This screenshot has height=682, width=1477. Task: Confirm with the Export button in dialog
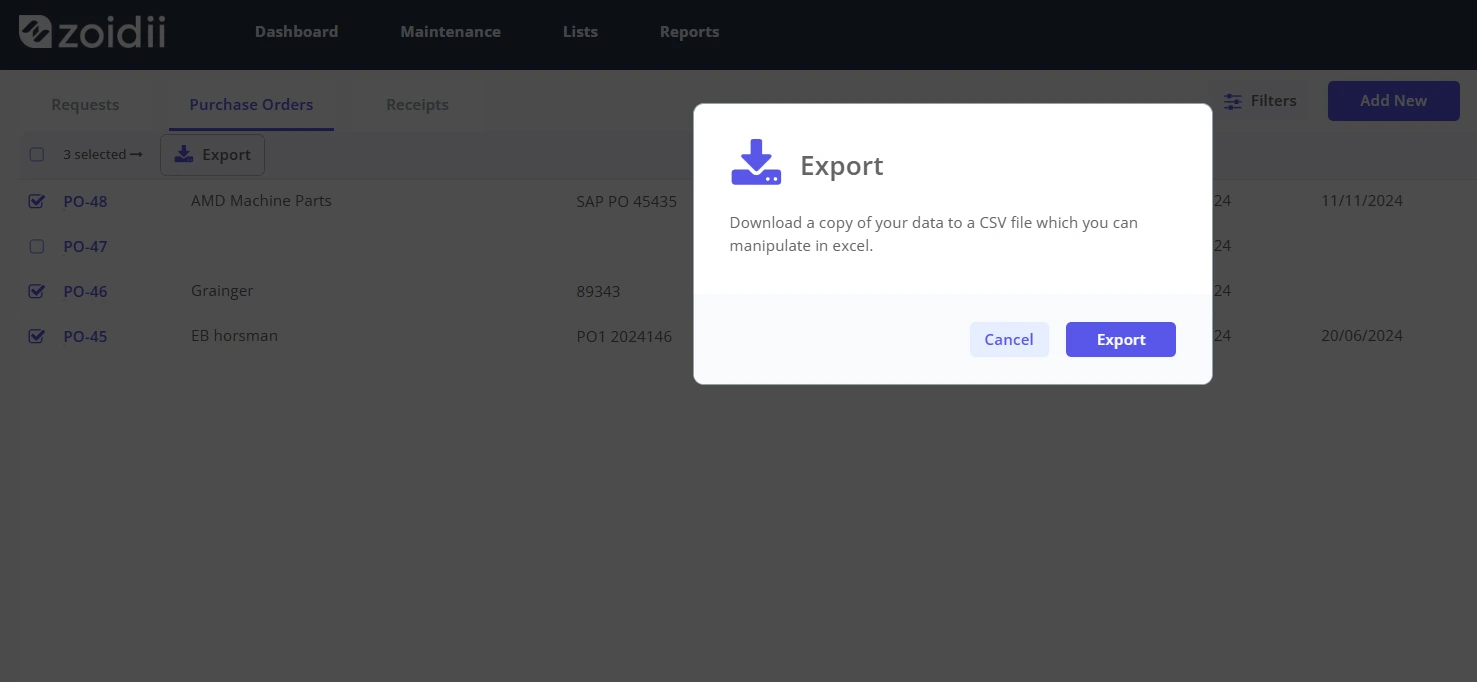(x=1121, y=340)
